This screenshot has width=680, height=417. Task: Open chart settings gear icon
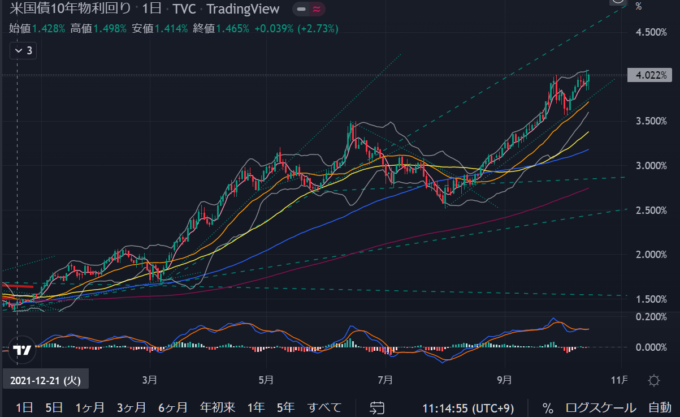pos(653,381)
